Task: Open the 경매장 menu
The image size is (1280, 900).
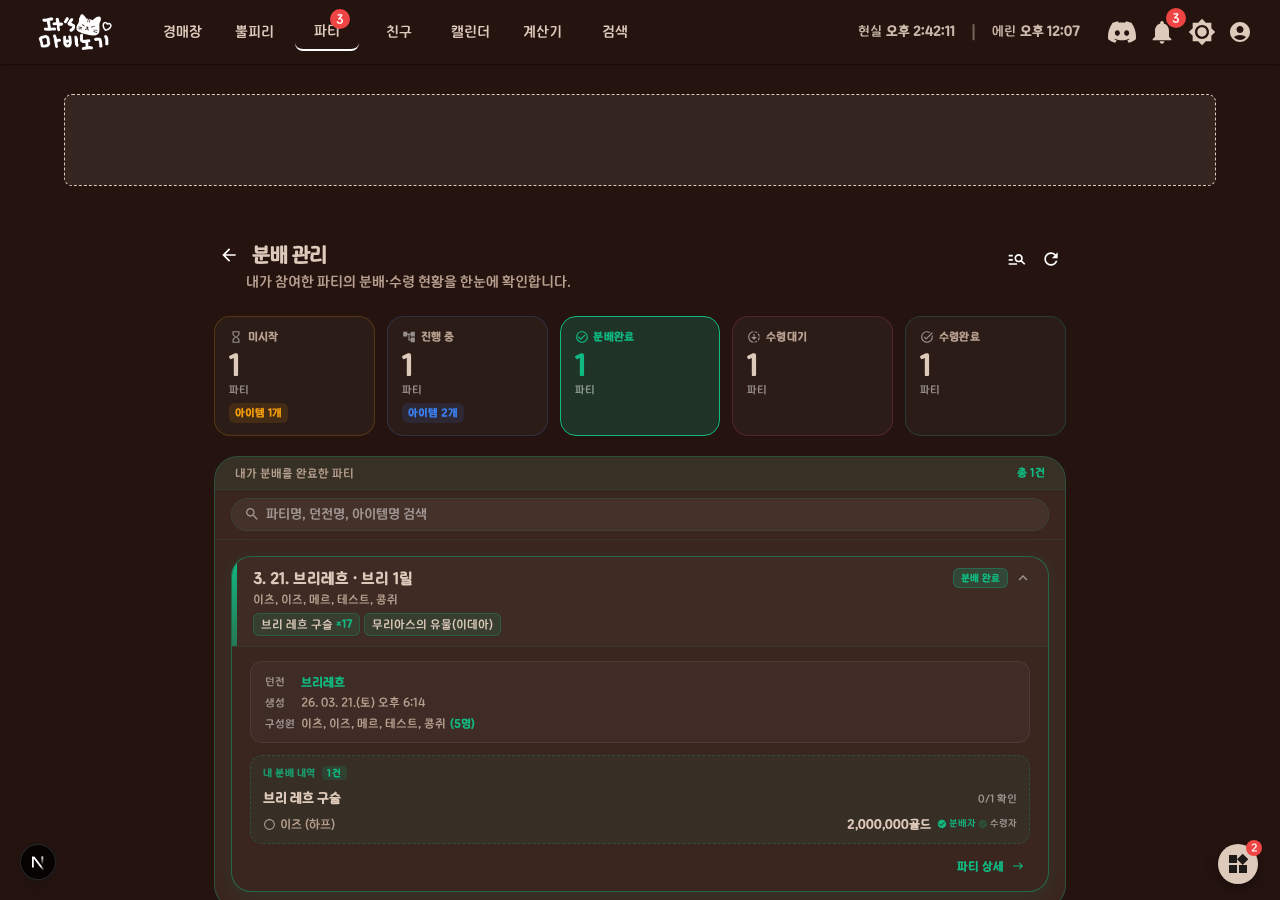Action: tap(182, 31)
